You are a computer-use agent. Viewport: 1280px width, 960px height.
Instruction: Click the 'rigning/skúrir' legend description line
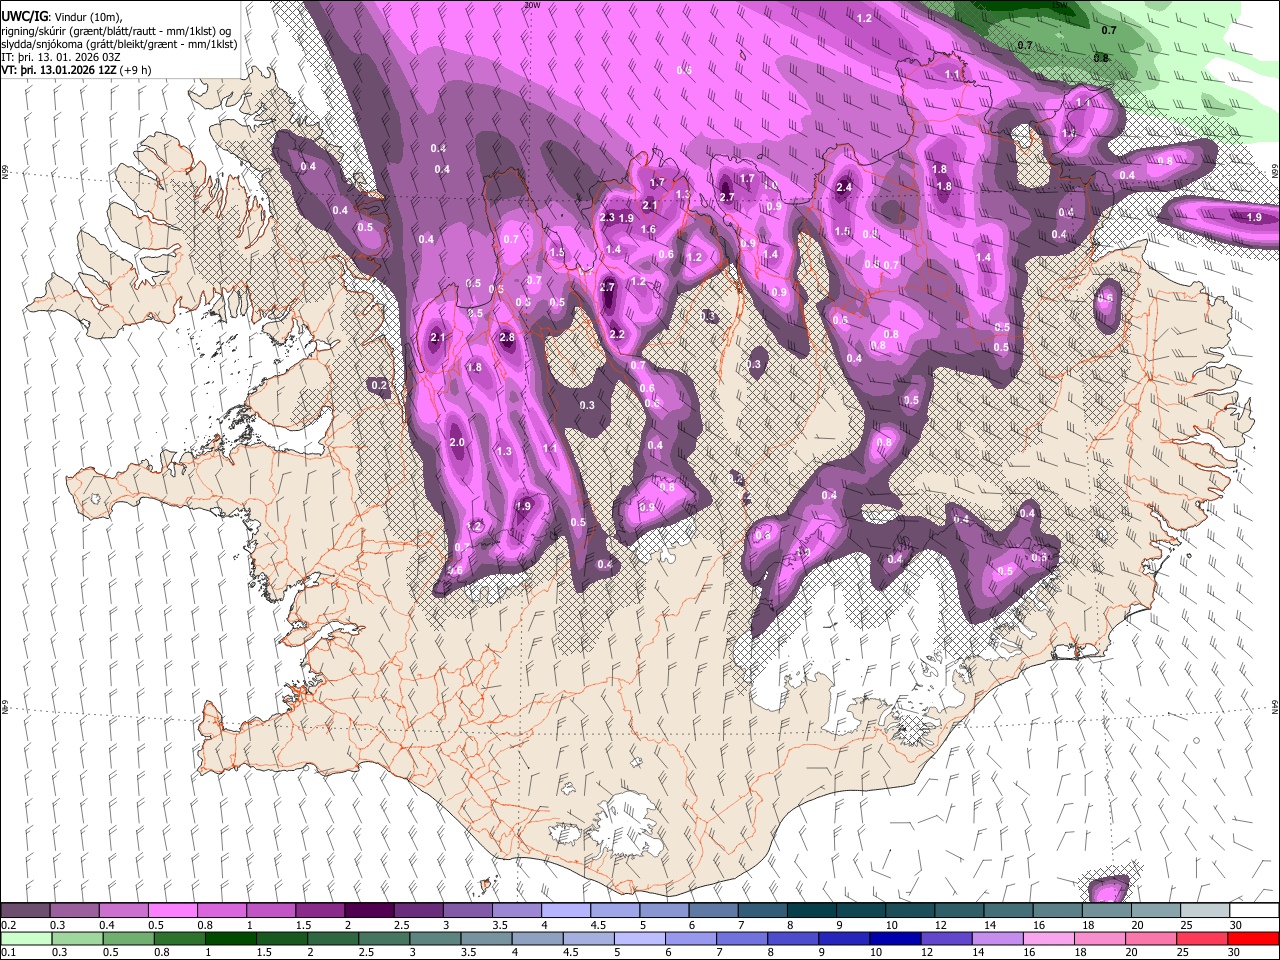coord(117,31)
